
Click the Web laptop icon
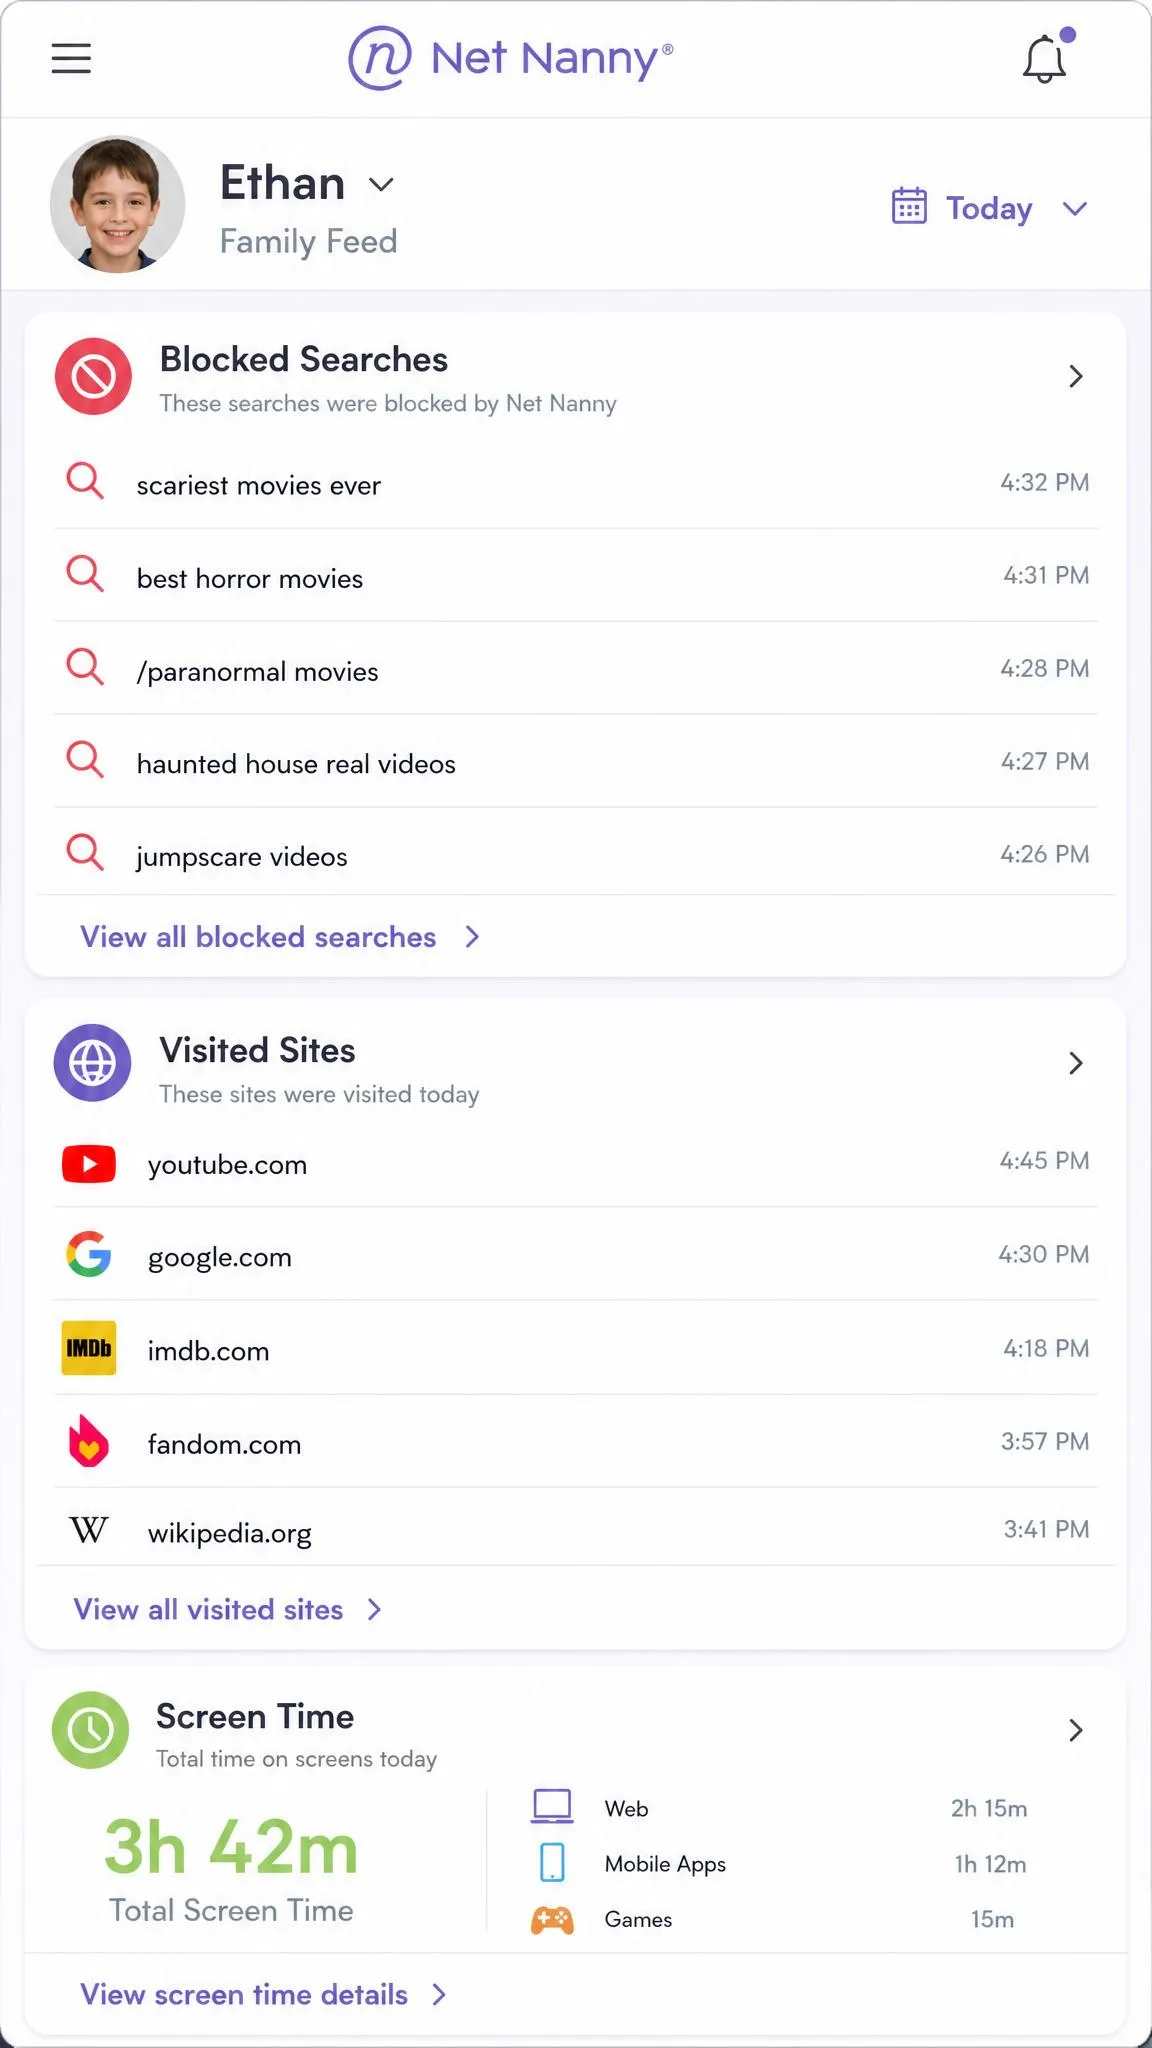tap(552, 1807)
